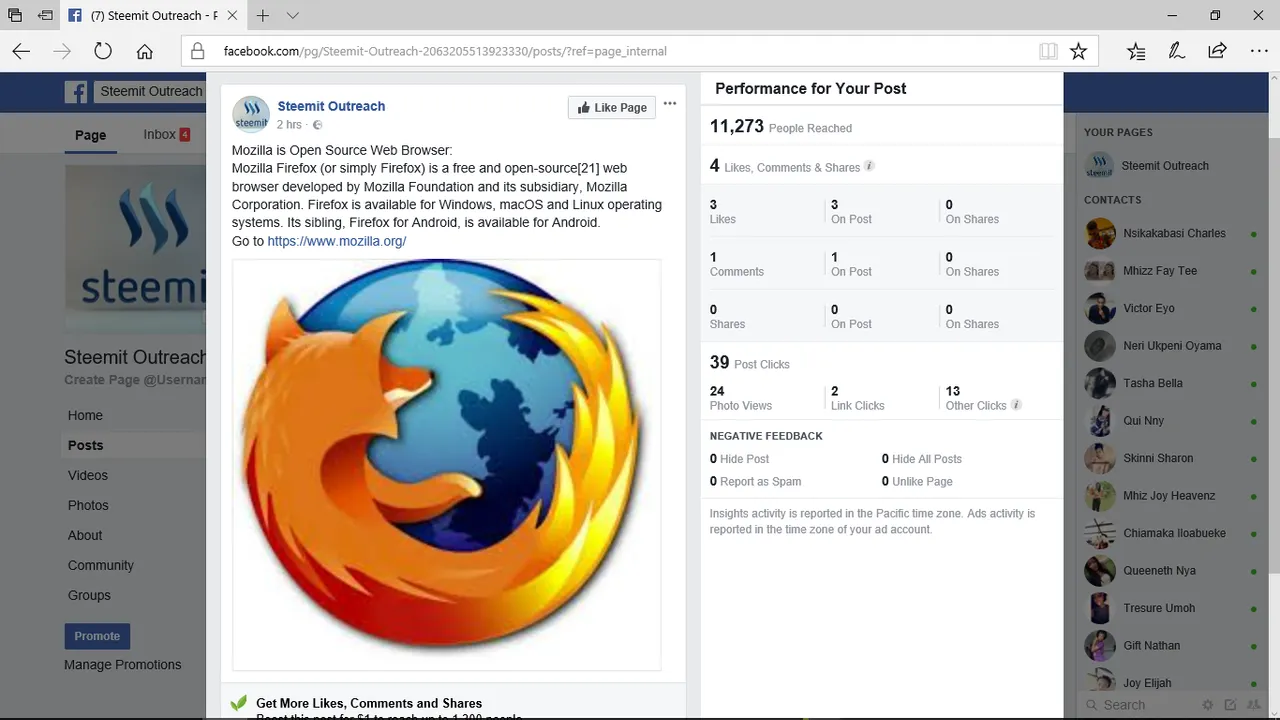The image size is (1280, 720).
Task: Click the Steemit Outreach page profile picture
Action: coord(135,248)
